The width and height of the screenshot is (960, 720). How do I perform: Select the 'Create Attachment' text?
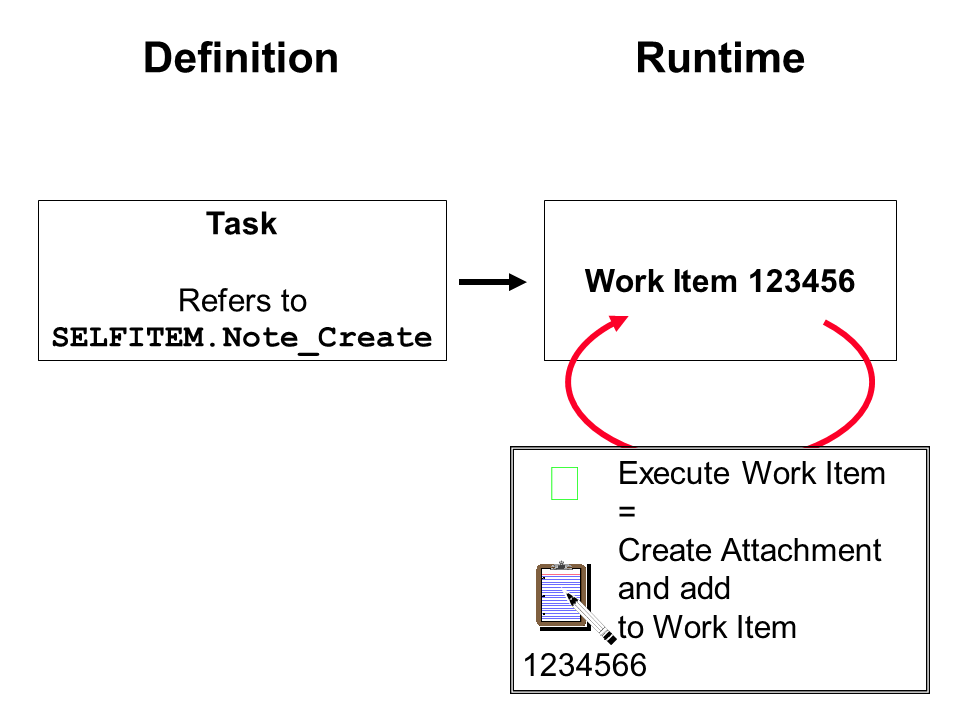pos(749,550)
